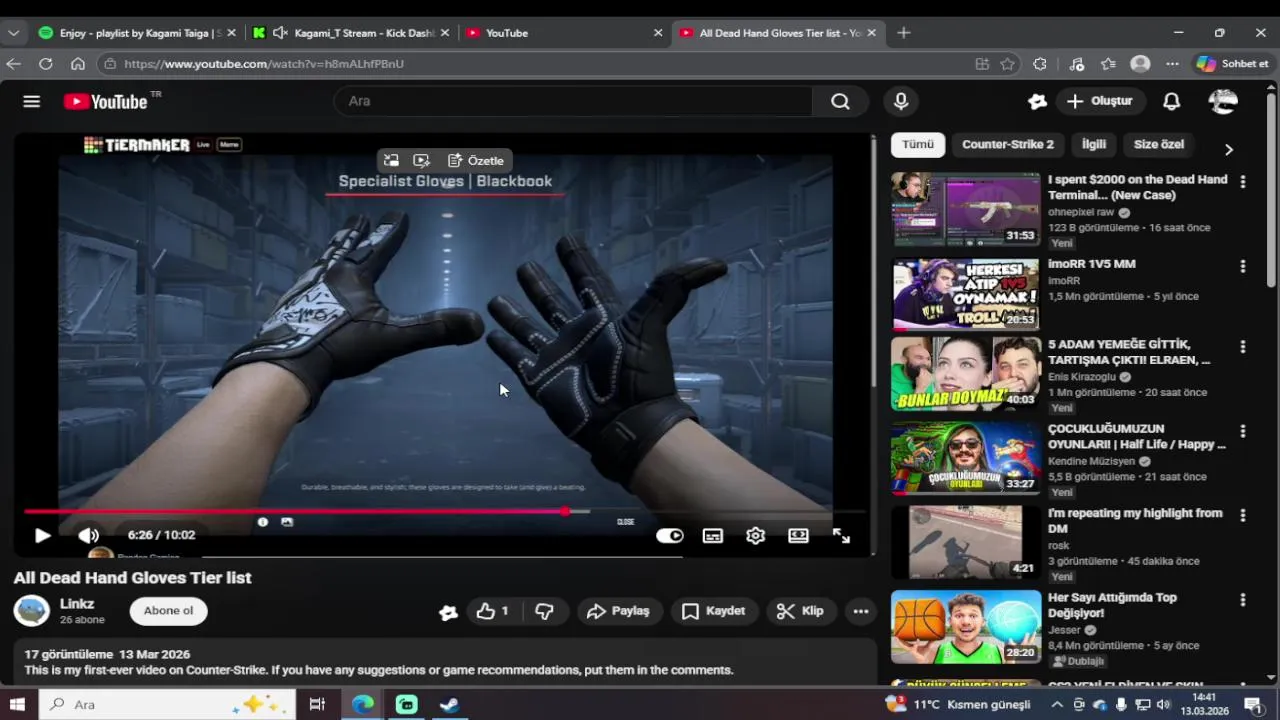
Task: Click the YouTube search magnifier button
Action: pos(840,101)
